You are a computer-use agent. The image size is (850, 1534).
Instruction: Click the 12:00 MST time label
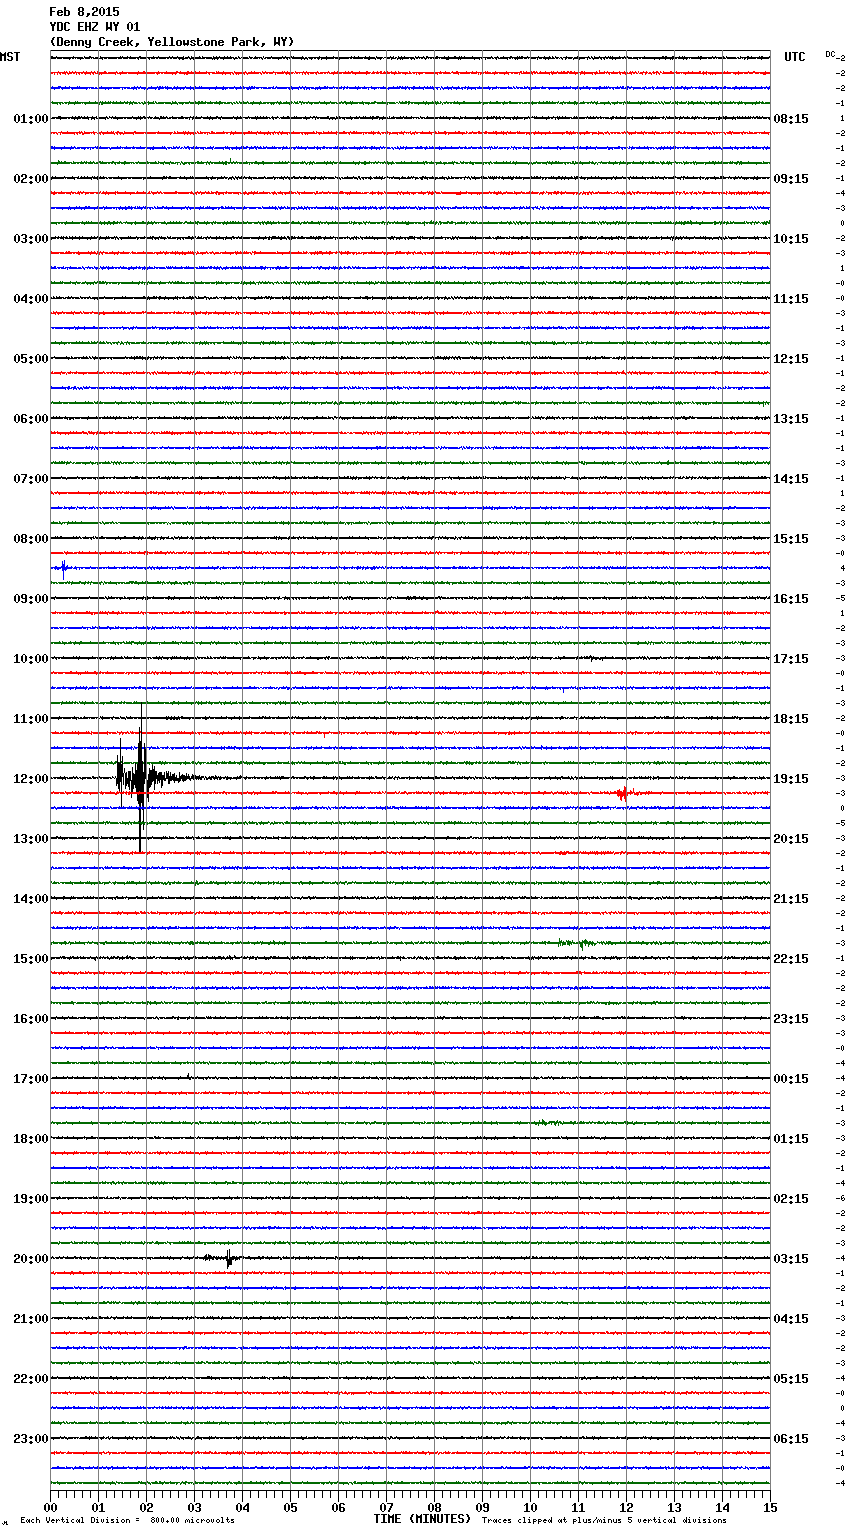tap(30, 779)
